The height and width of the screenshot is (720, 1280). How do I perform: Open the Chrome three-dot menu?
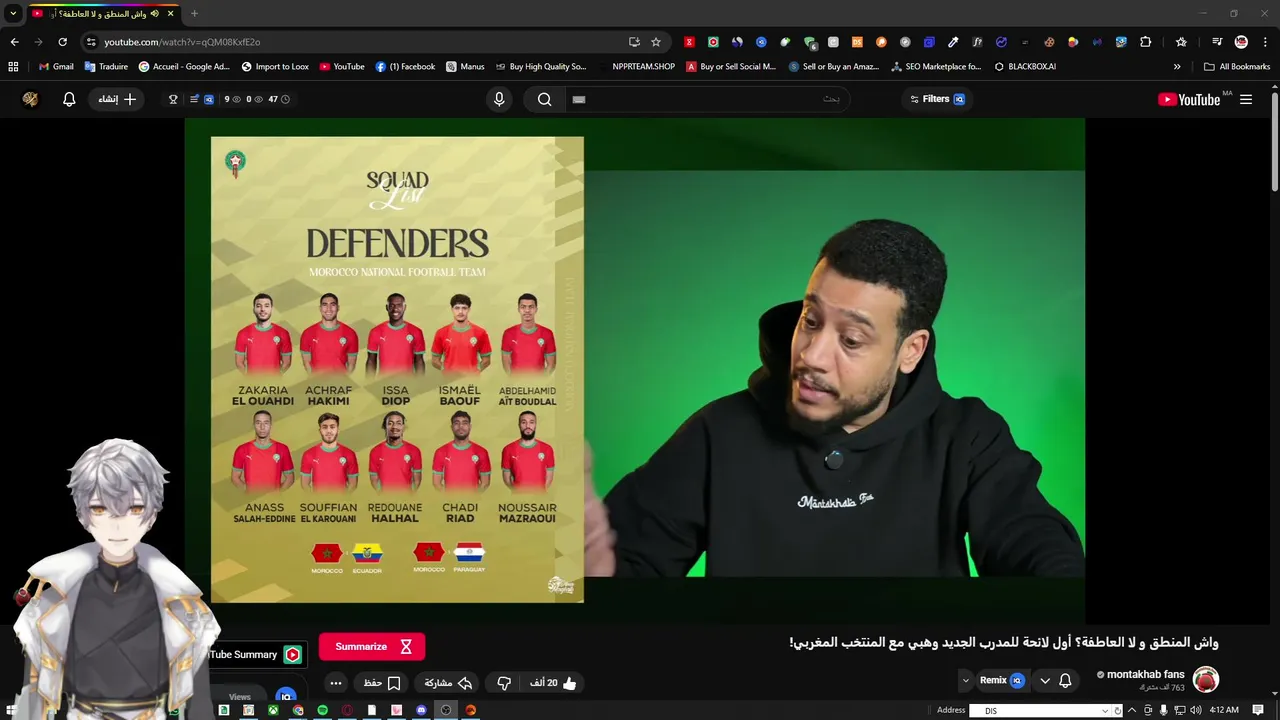[x=1266, y=42]
